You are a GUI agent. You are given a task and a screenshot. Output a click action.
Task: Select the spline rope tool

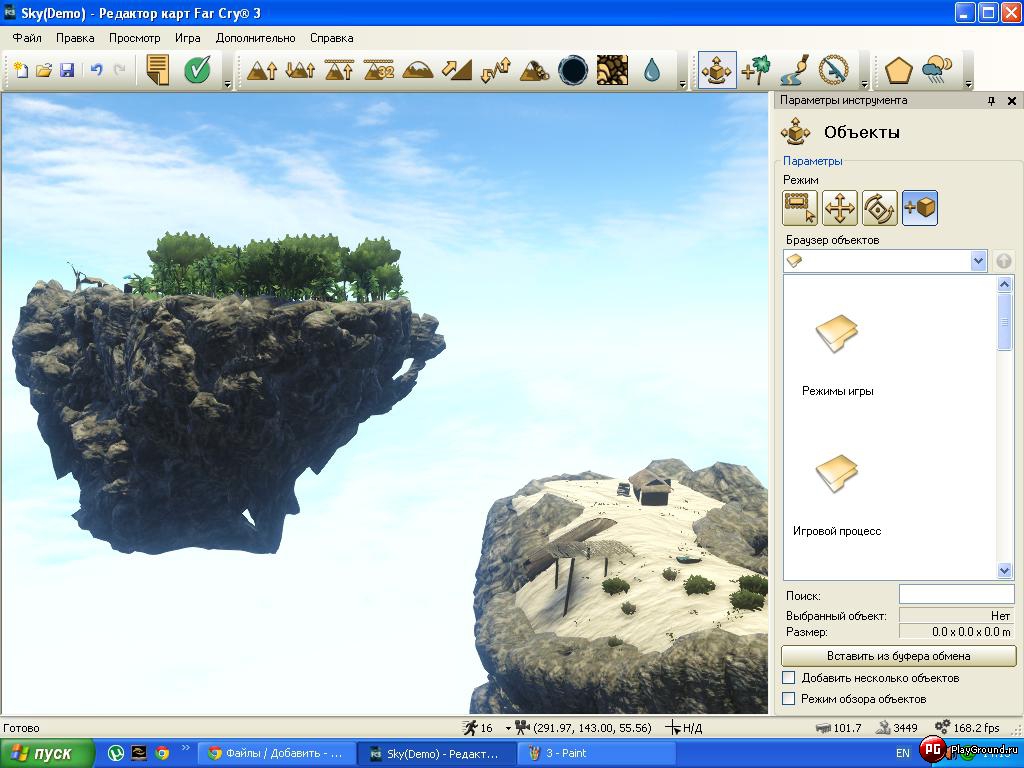tap(834, 70)
